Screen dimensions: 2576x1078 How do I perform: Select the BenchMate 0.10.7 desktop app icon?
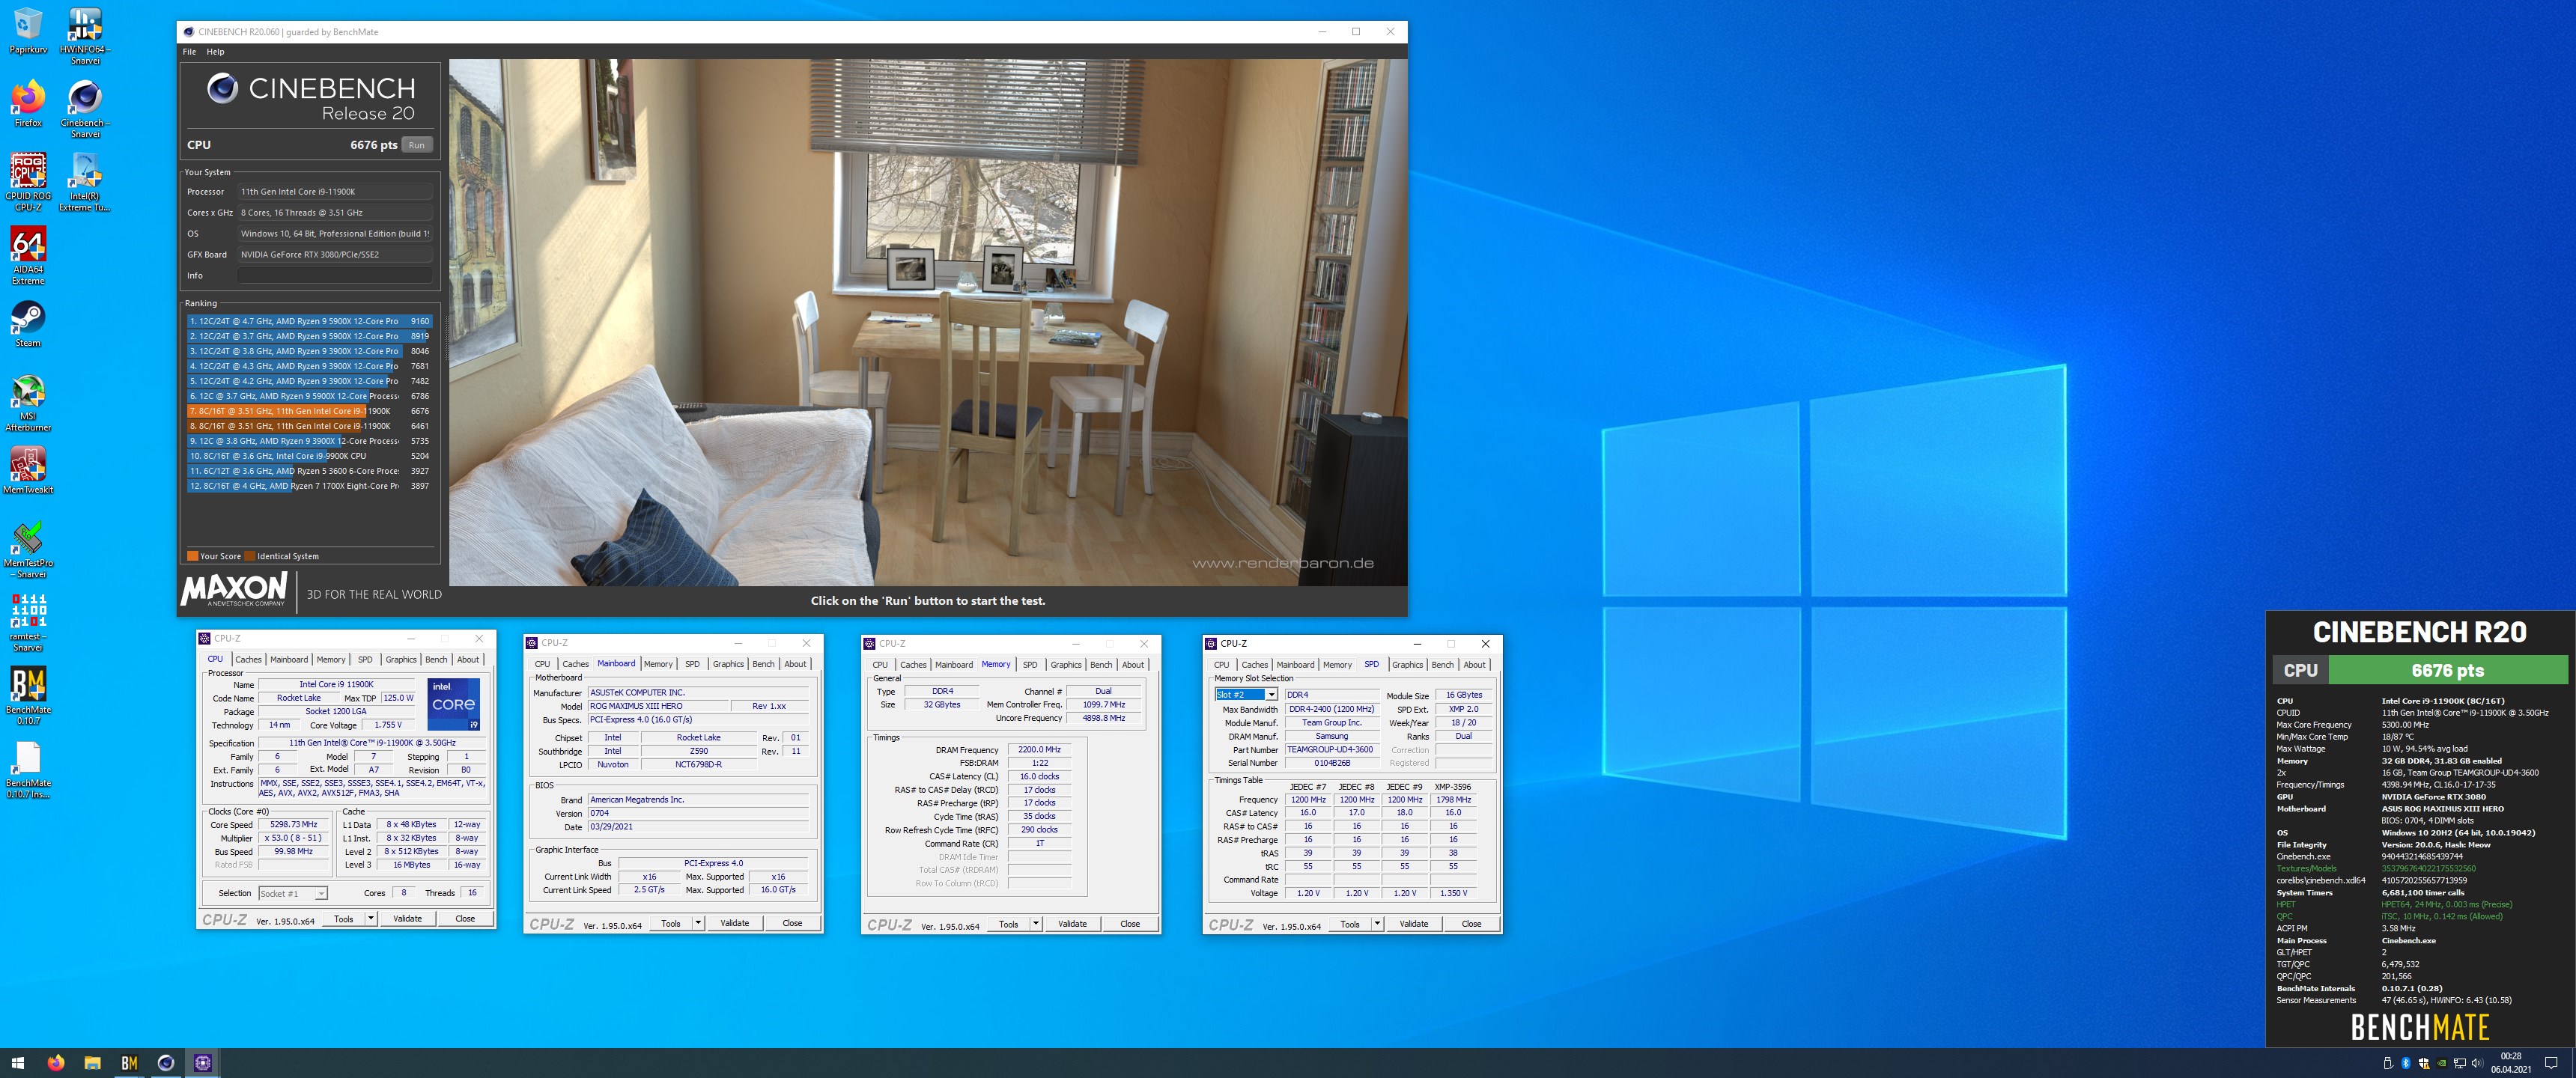pos(28,696)
